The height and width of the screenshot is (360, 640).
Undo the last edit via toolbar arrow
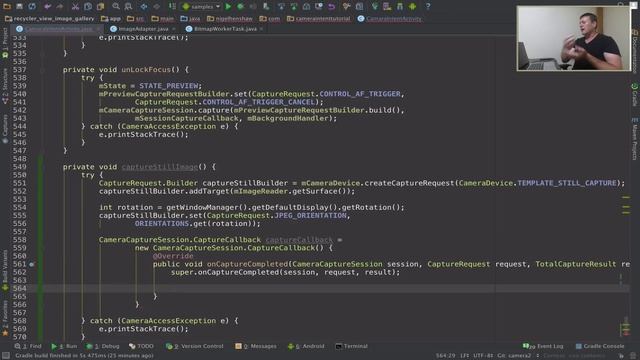pyautogui.click(x=47, y=7)
